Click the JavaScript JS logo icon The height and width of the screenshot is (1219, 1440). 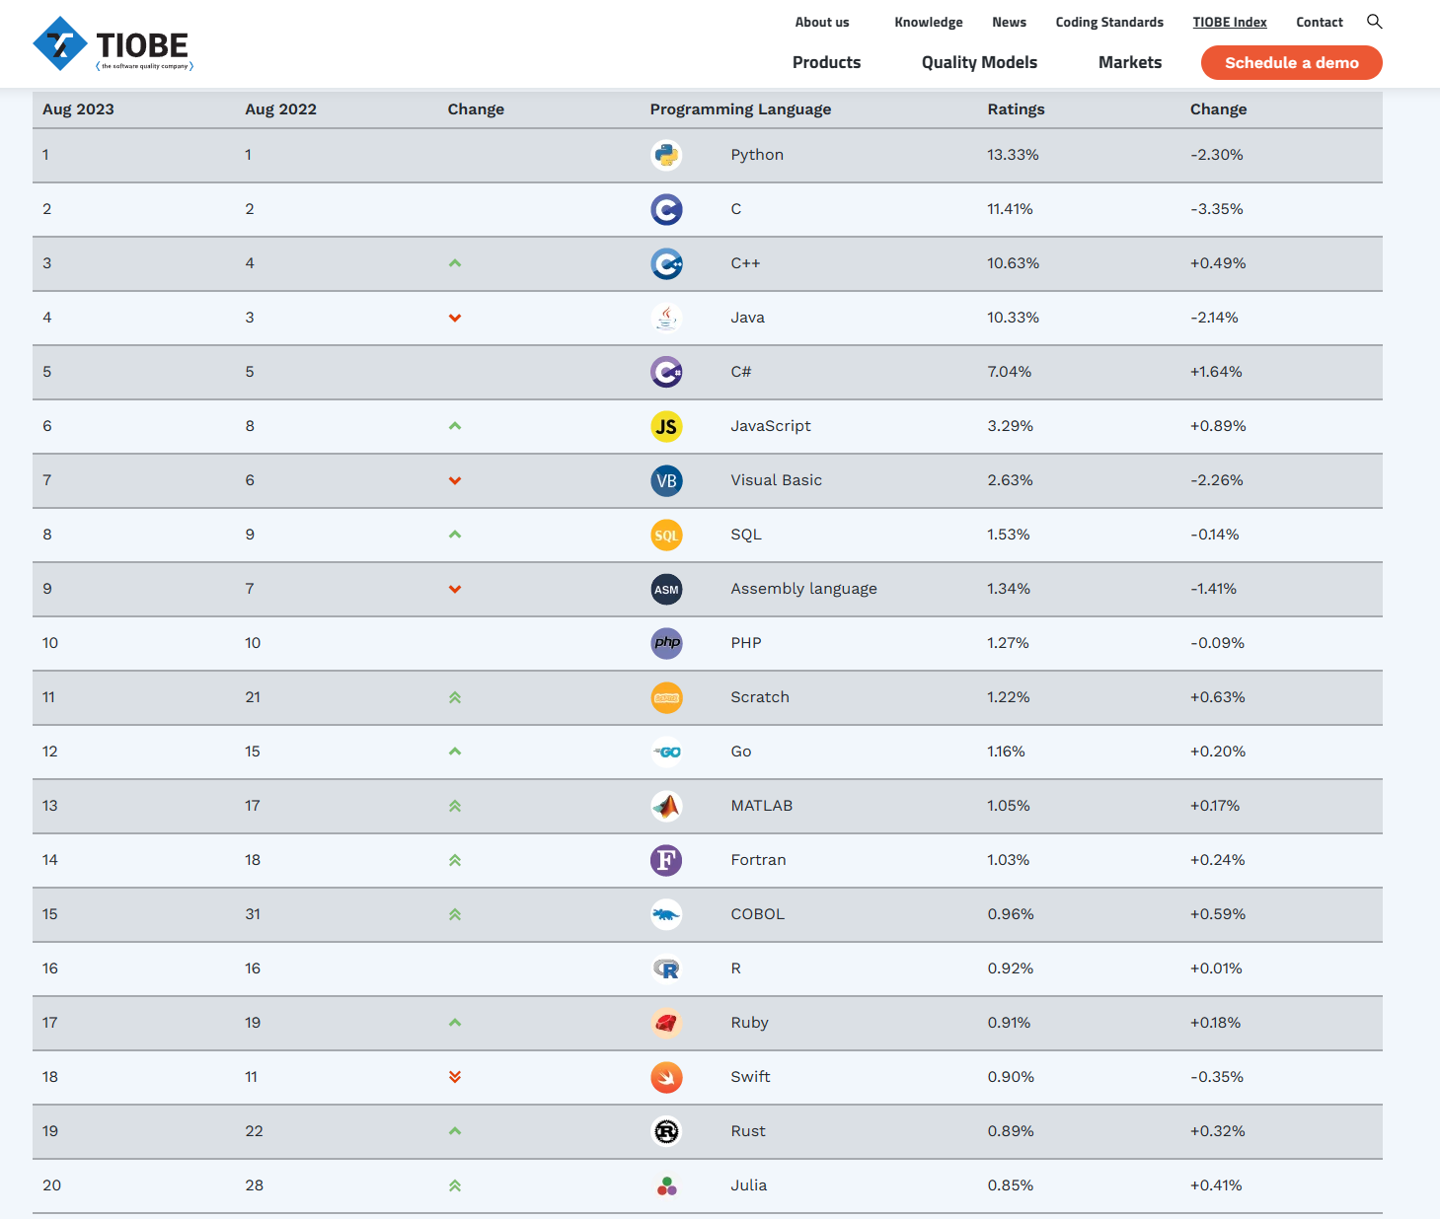[666, 426]
